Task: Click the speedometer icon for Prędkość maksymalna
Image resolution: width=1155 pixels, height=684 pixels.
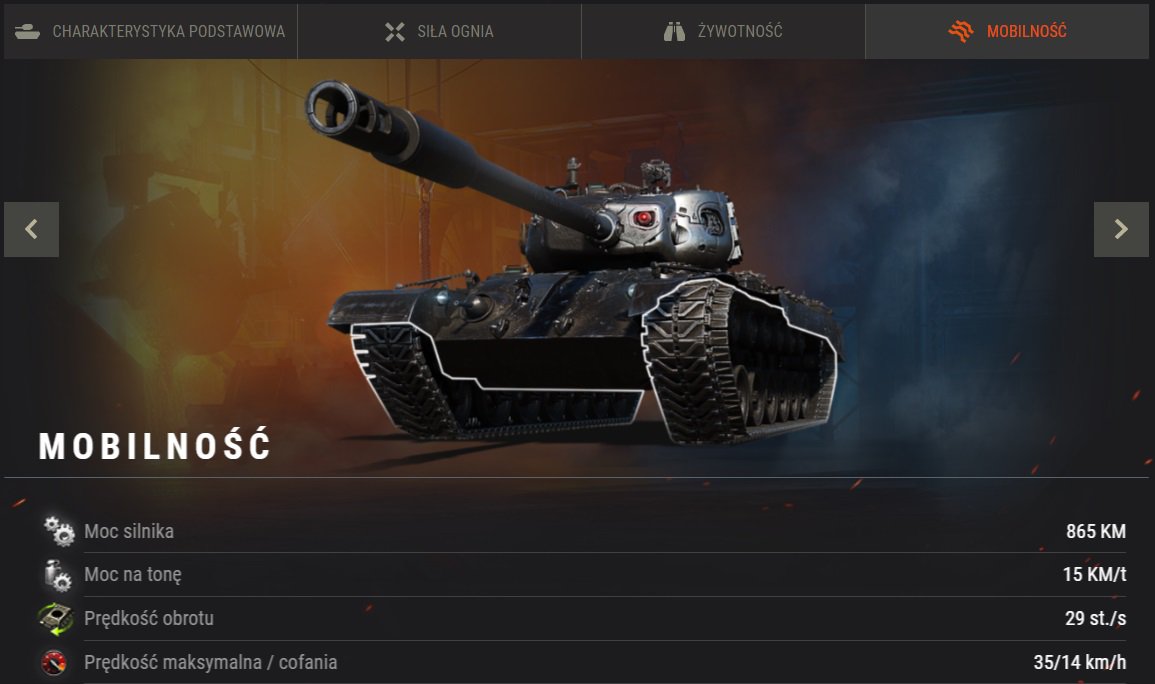Action: [55, 663]
